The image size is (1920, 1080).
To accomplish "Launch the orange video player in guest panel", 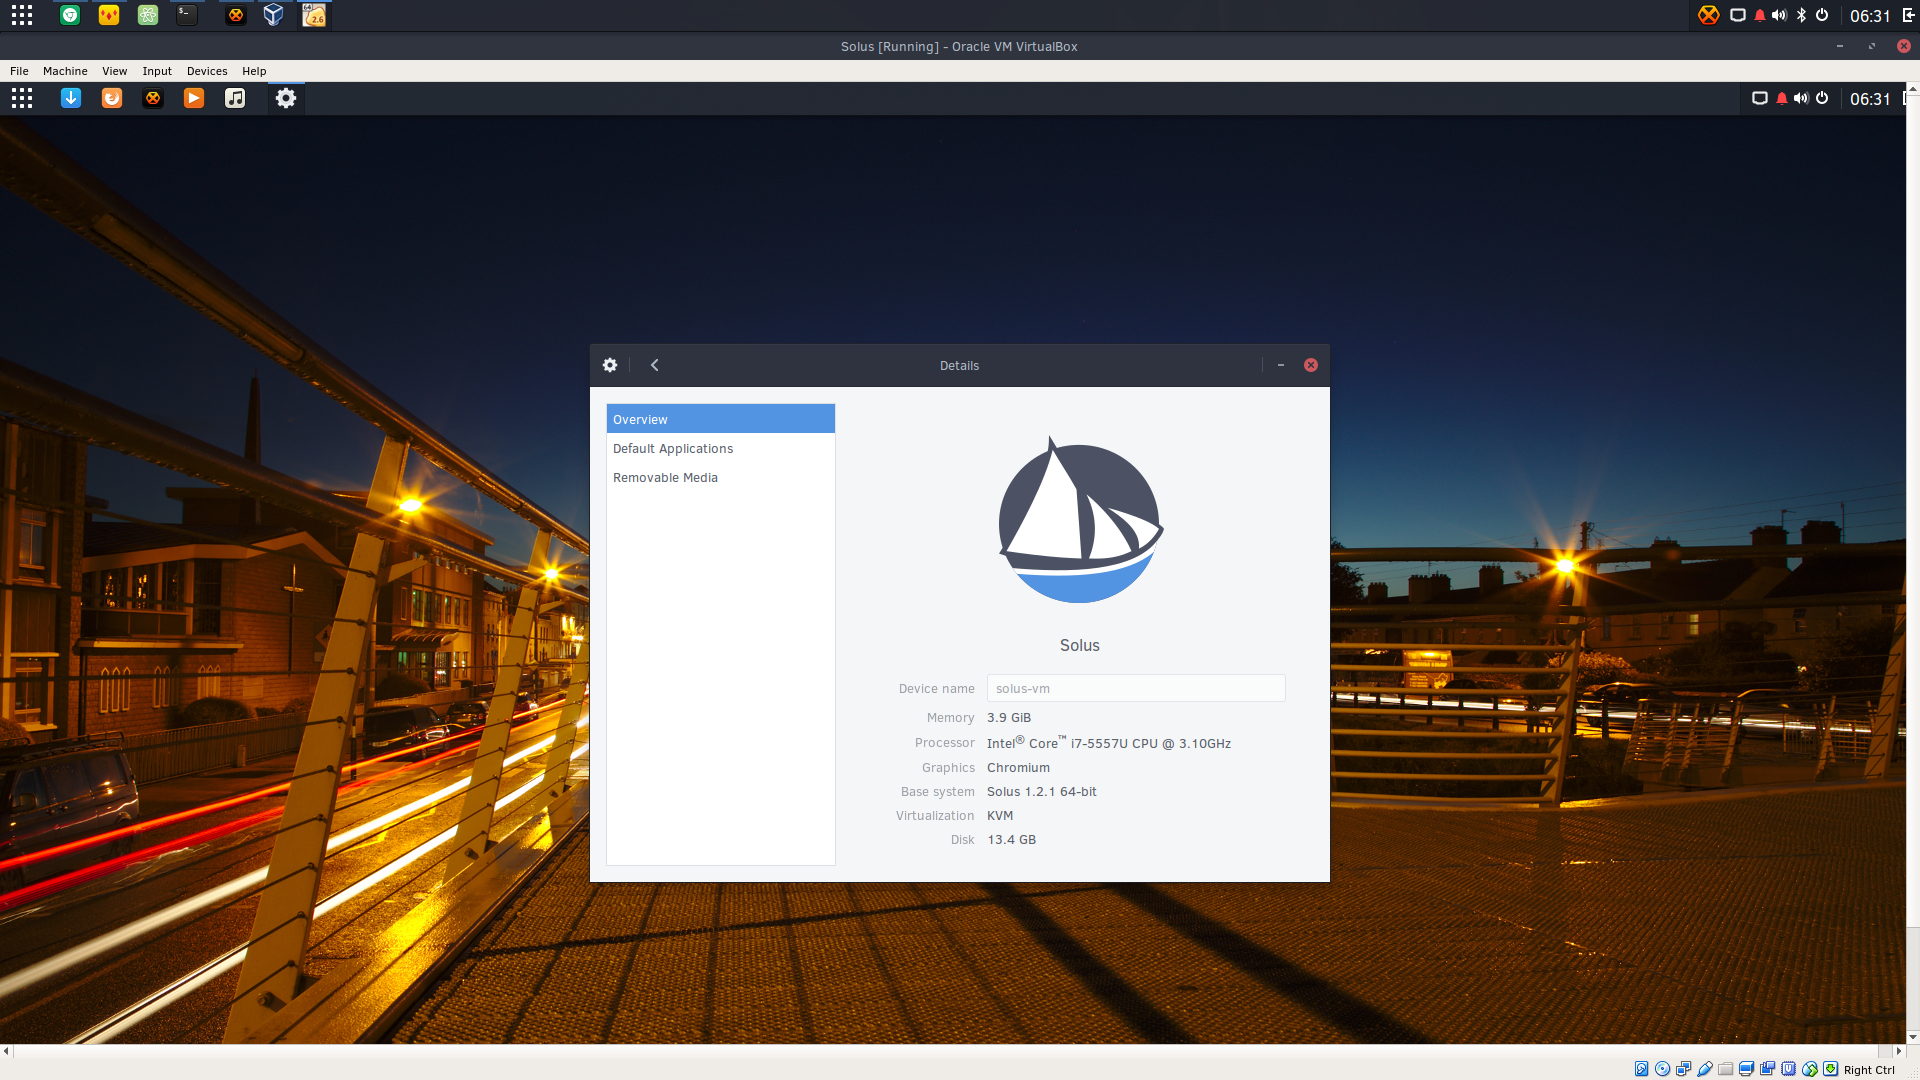I will tap(194, 98).
